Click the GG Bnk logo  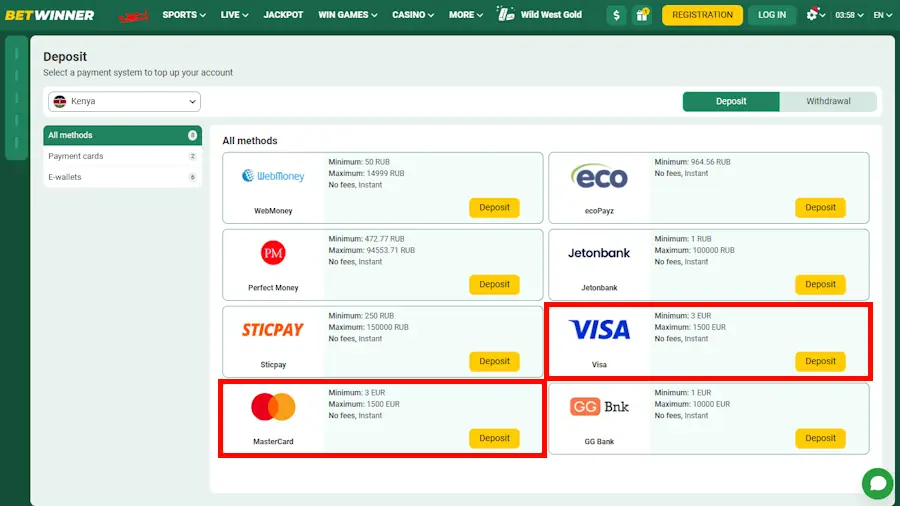coord(599,407)
